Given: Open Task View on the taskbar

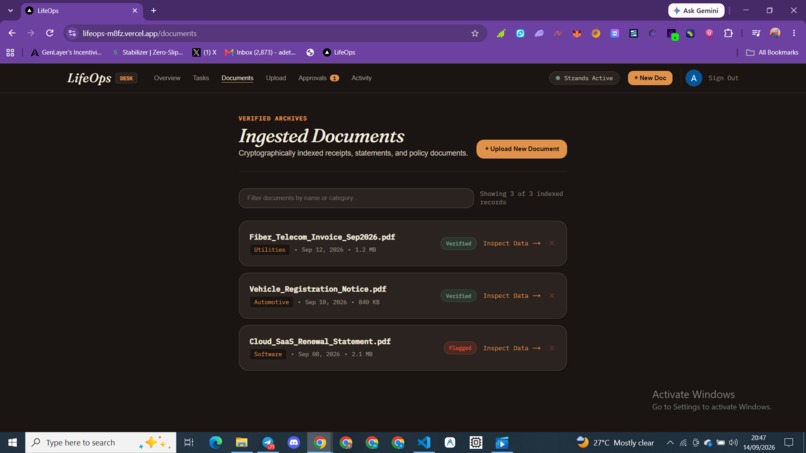Looking at the screenshot, I should tap(189, 442).
